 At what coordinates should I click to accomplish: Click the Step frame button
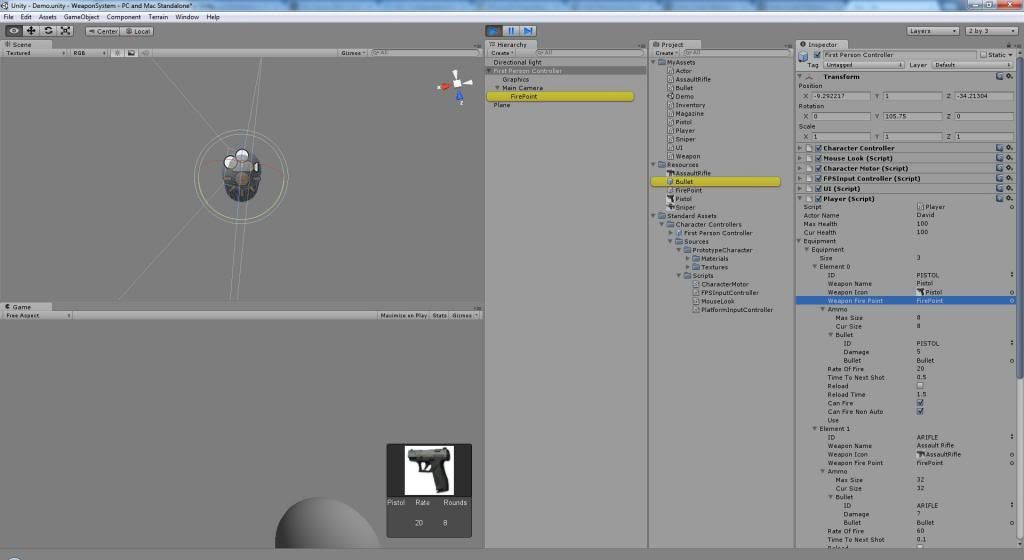[x=528, y=31]
